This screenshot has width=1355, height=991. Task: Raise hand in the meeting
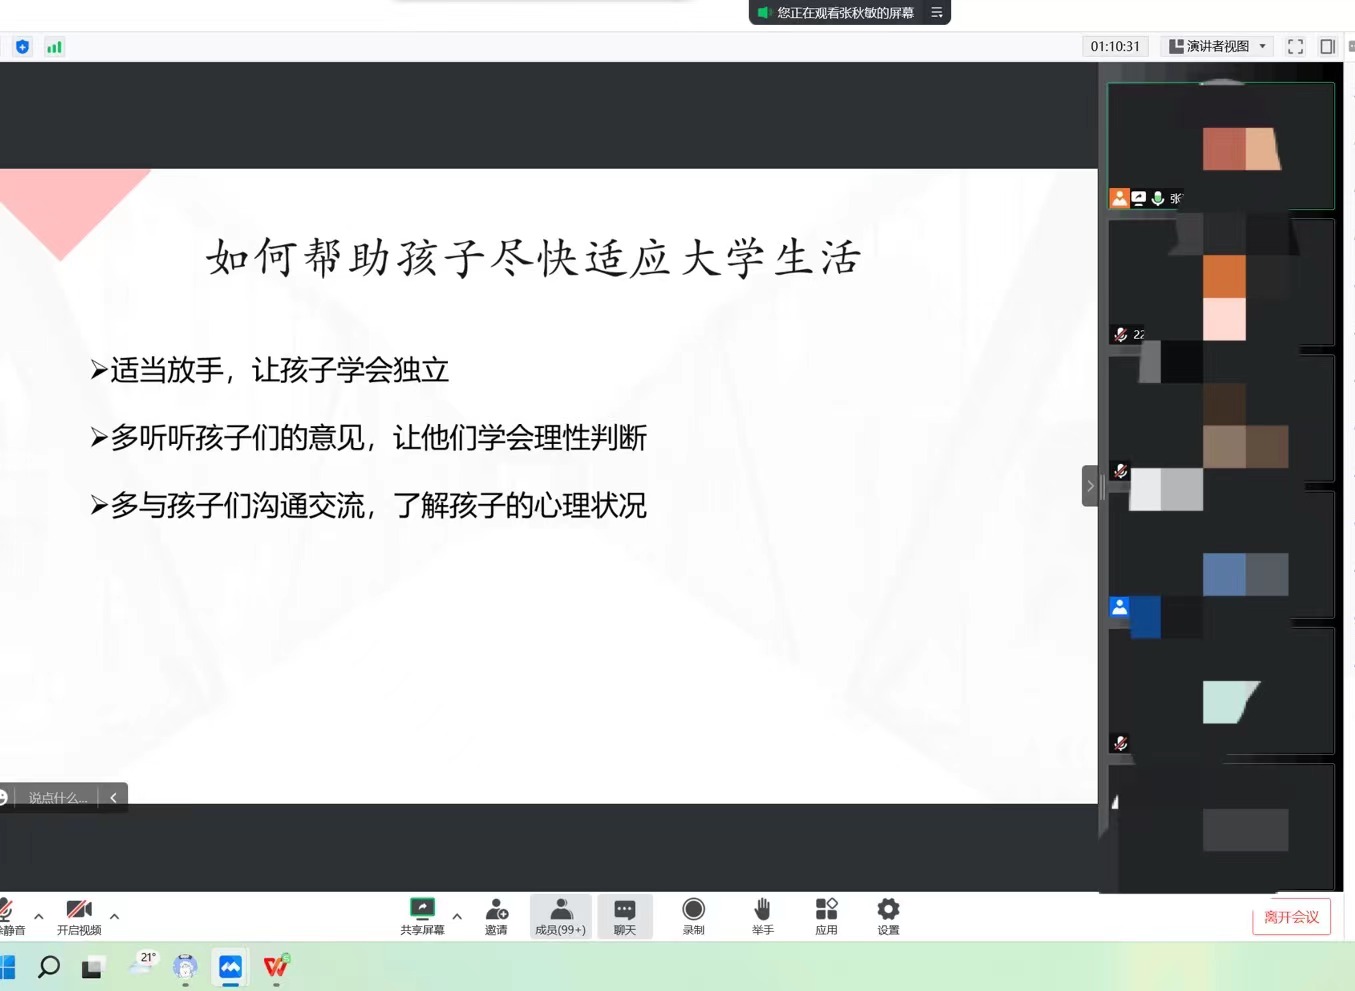point(762,915)
